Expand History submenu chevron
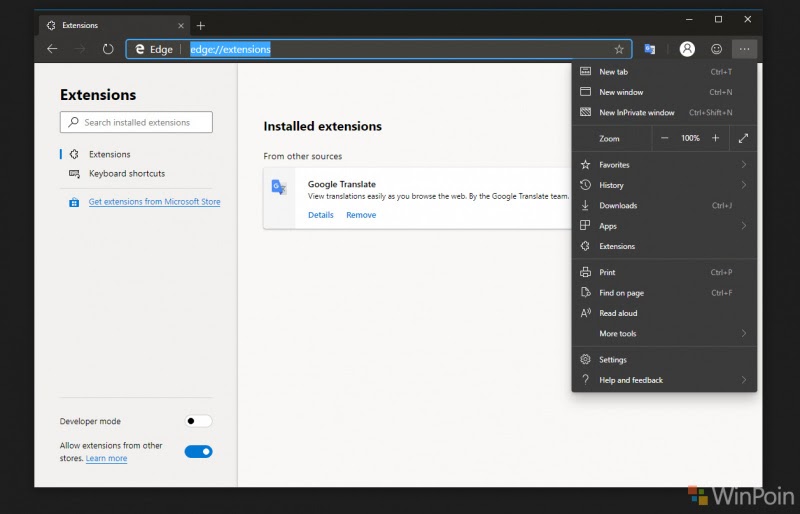 744,185
